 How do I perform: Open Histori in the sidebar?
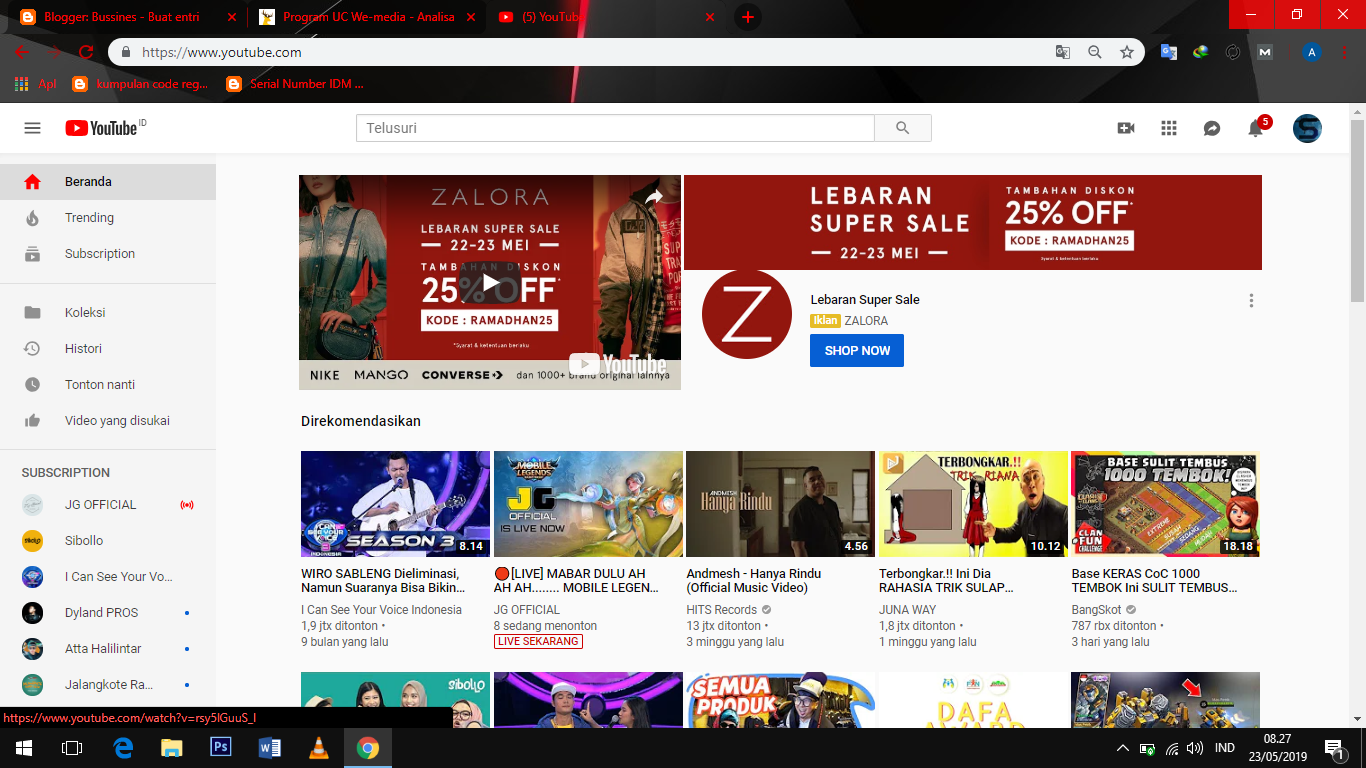(x=108, y=349)
